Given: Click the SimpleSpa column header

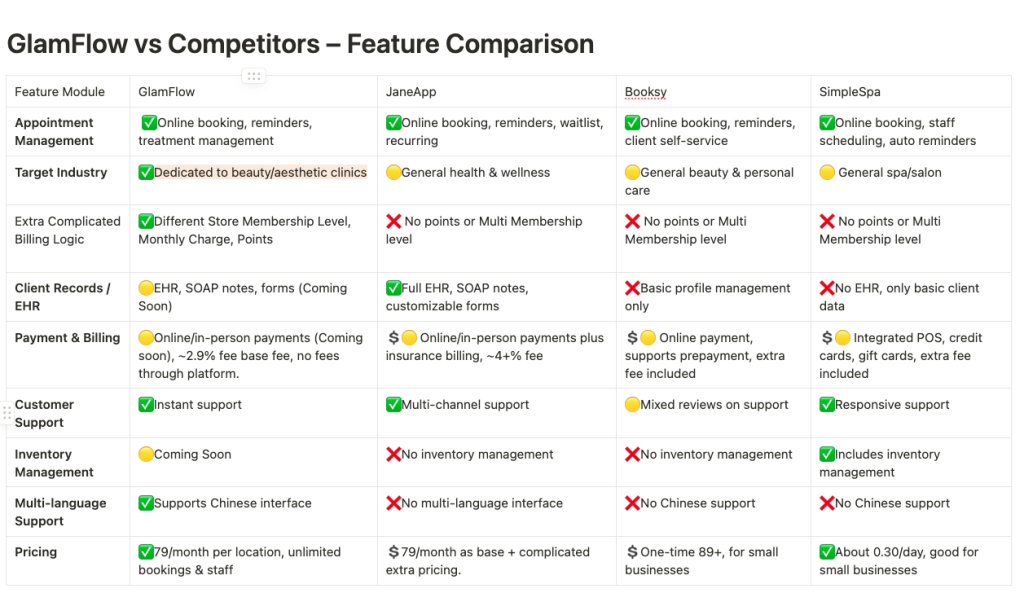Looking at the screenshot, I should [x=911, y=91].
